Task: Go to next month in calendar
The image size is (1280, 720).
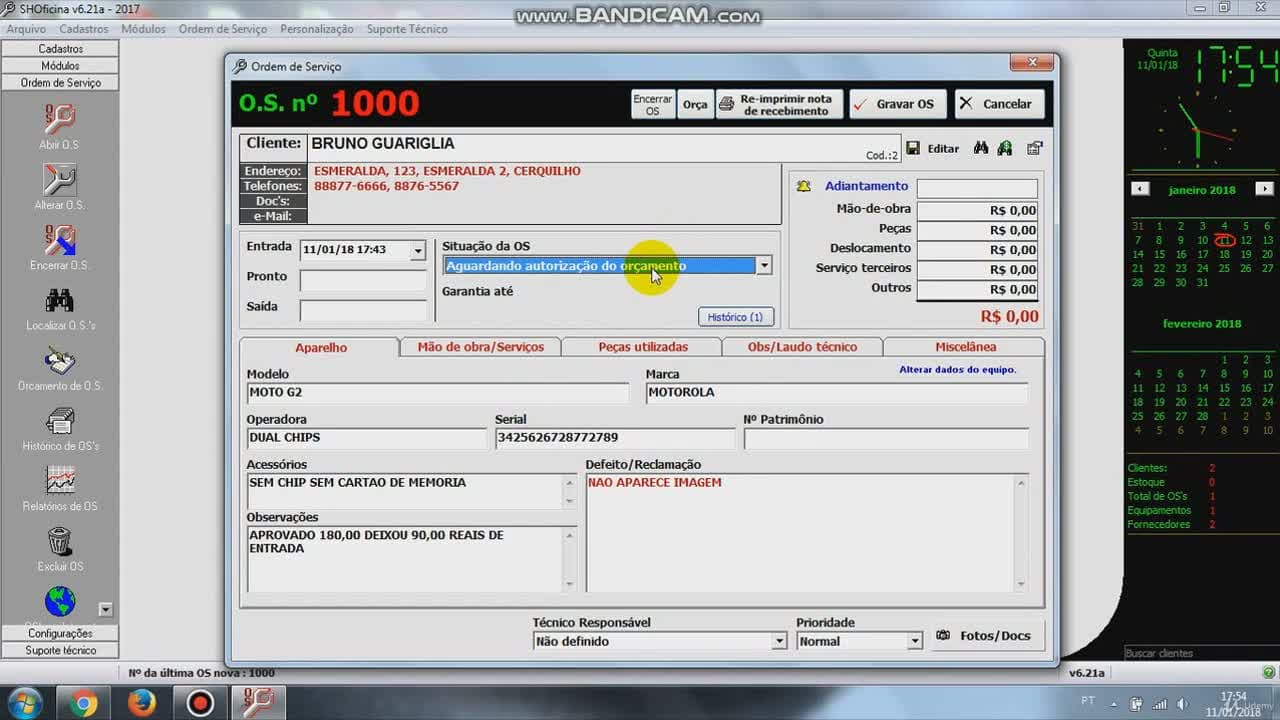Action: (x=1264, y=189)
